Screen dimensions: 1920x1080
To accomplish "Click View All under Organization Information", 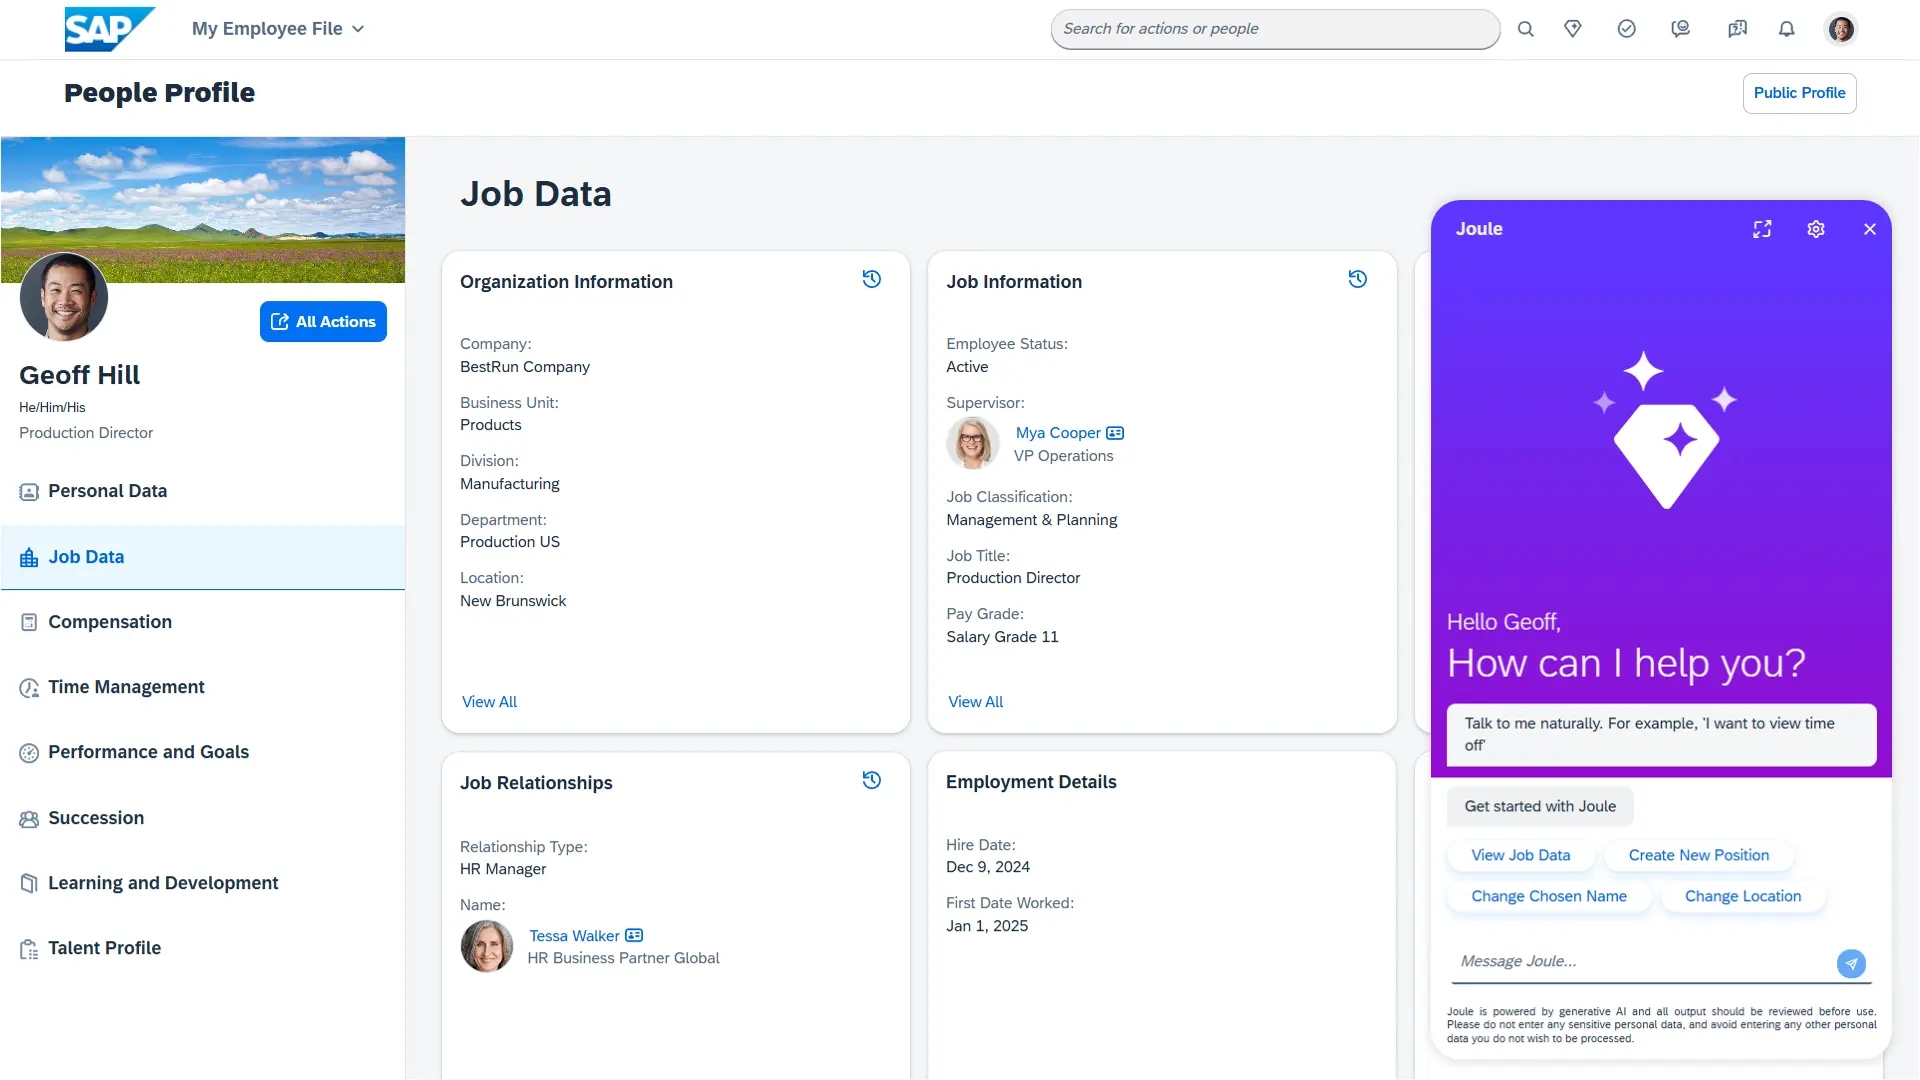I will point(489,702).
